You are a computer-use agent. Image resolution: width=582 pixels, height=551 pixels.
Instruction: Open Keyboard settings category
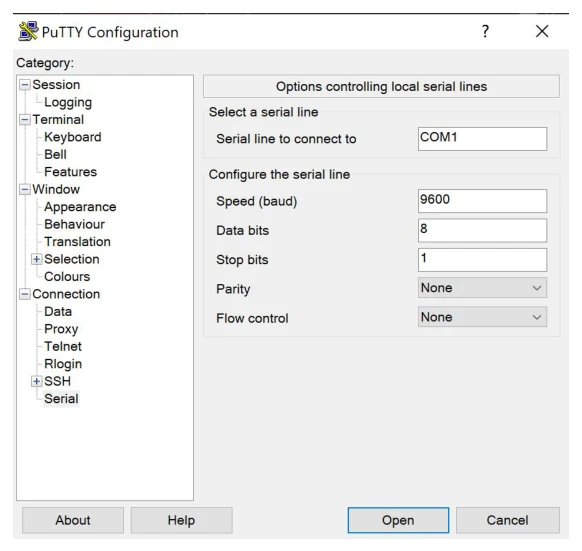click(73, 137)
